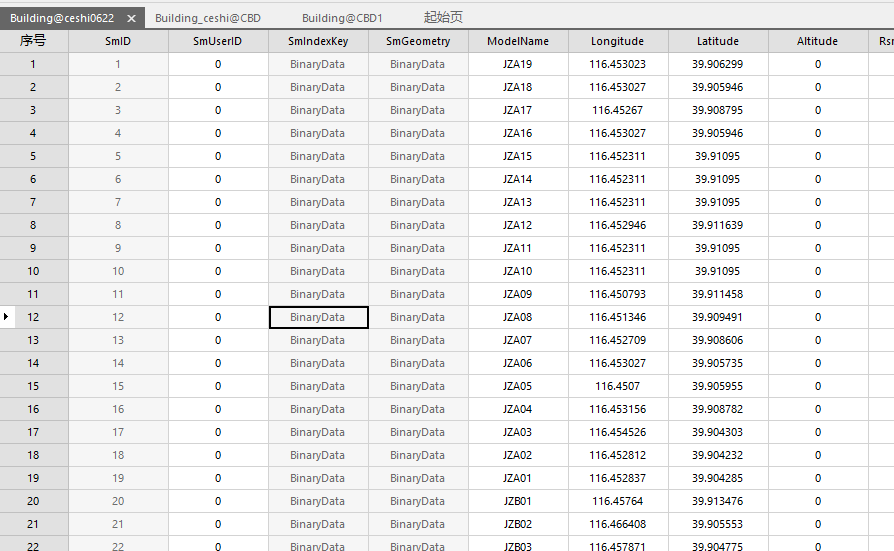Click ModelName cell JZA02
The image size is (894, 551).
(518, 455)
